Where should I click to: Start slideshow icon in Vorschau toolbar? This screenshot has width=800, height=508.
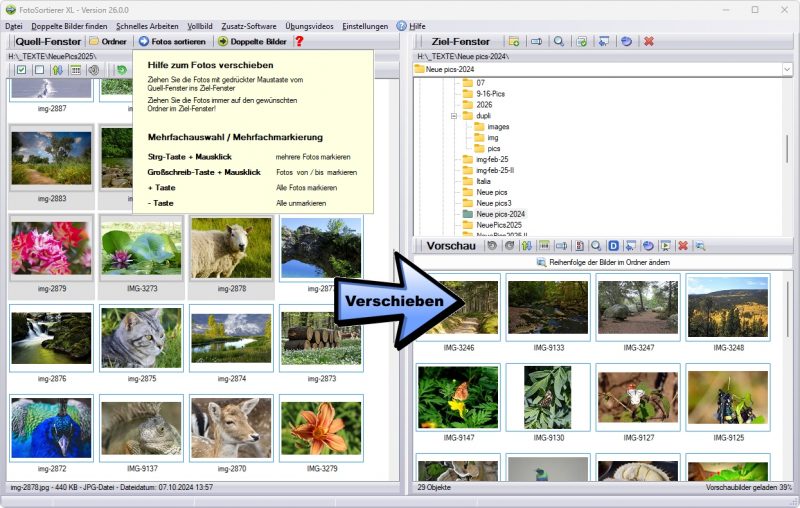click(x=665, y=246)
